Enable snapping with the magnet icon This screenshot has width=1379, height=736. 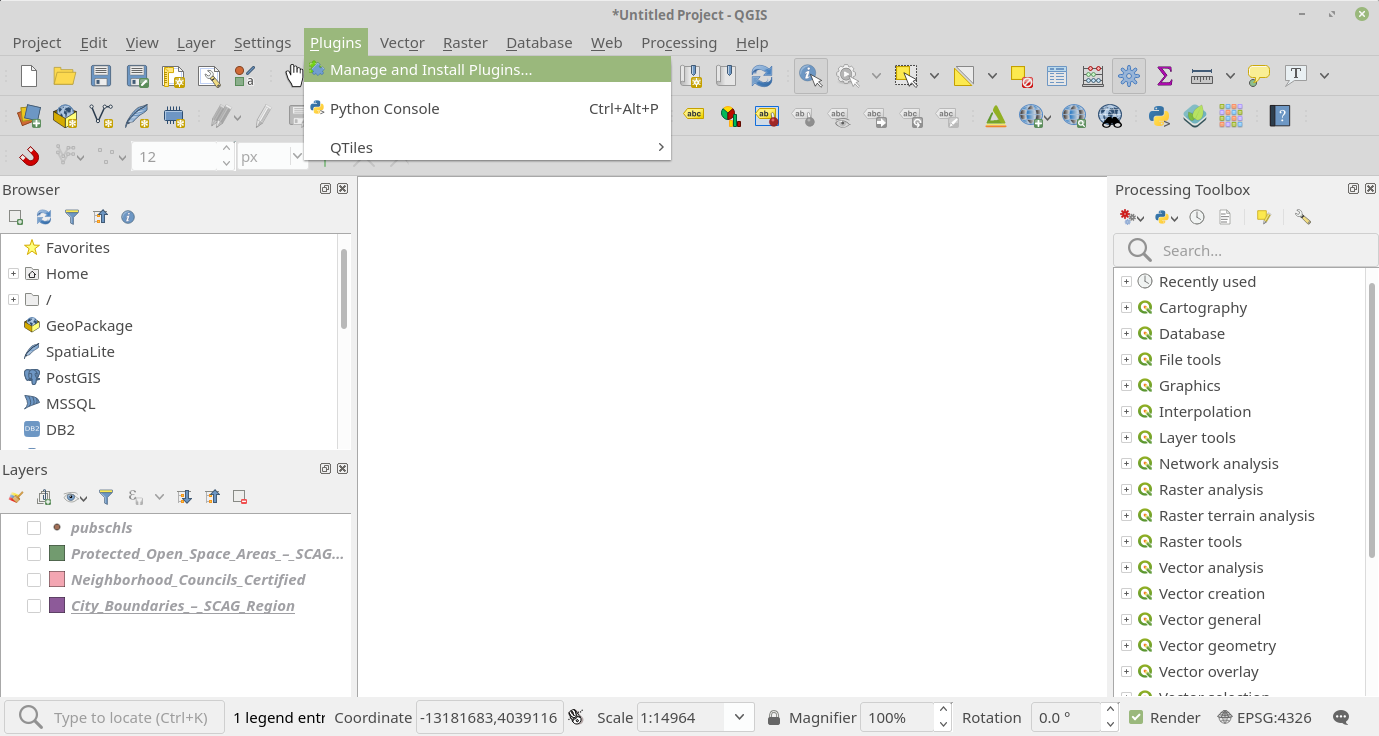click(x=29, y=156)
